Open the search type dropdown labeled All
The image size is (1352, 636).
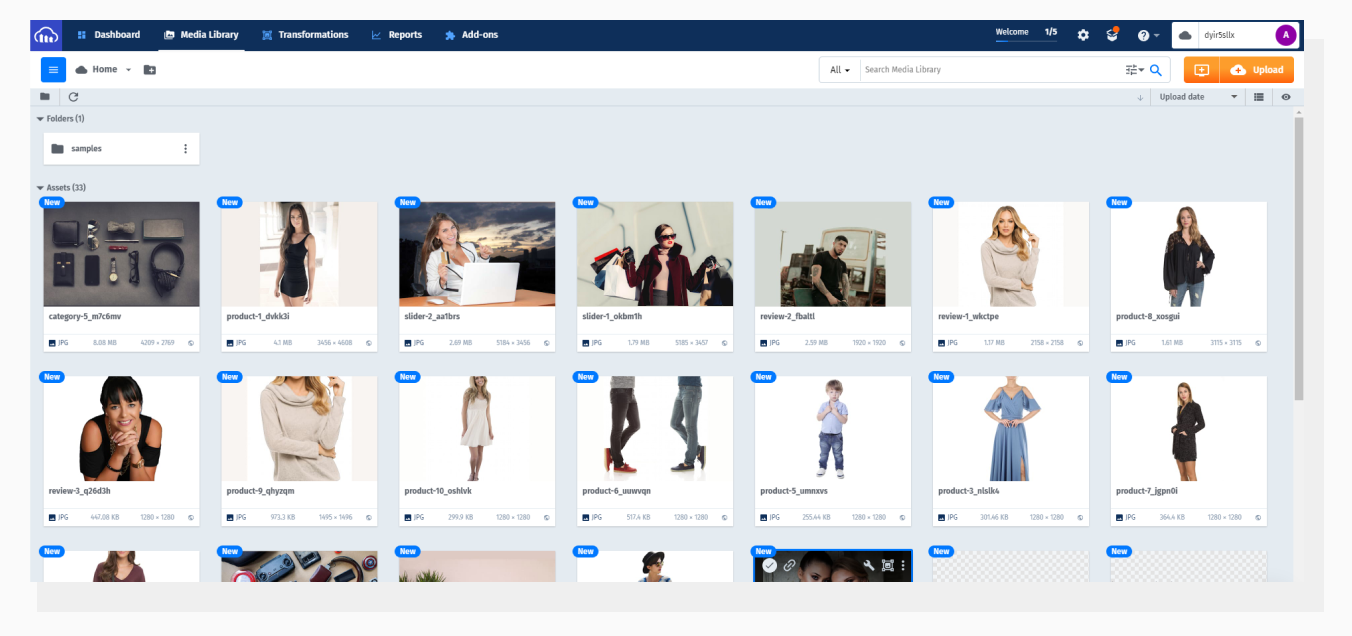pos(839,70)
